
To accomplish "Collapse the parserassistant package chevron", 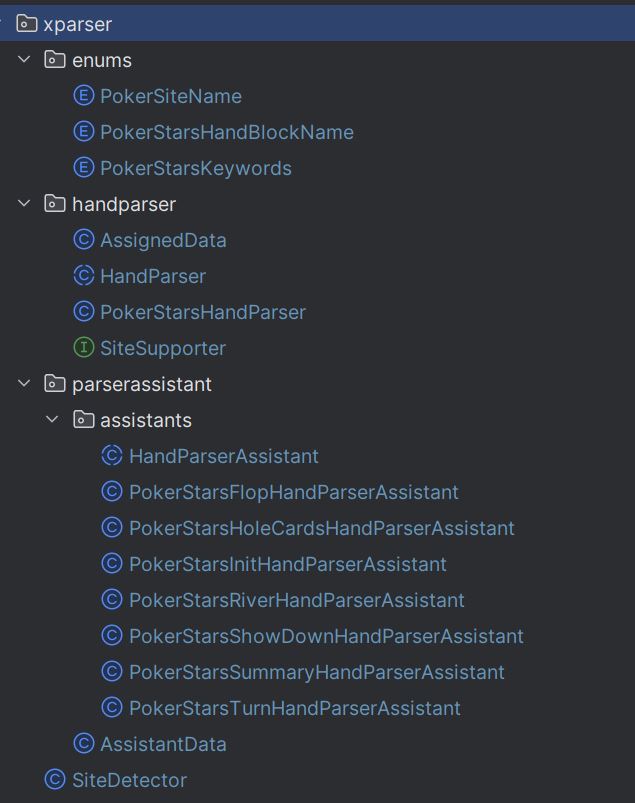I will coord(24,384).
